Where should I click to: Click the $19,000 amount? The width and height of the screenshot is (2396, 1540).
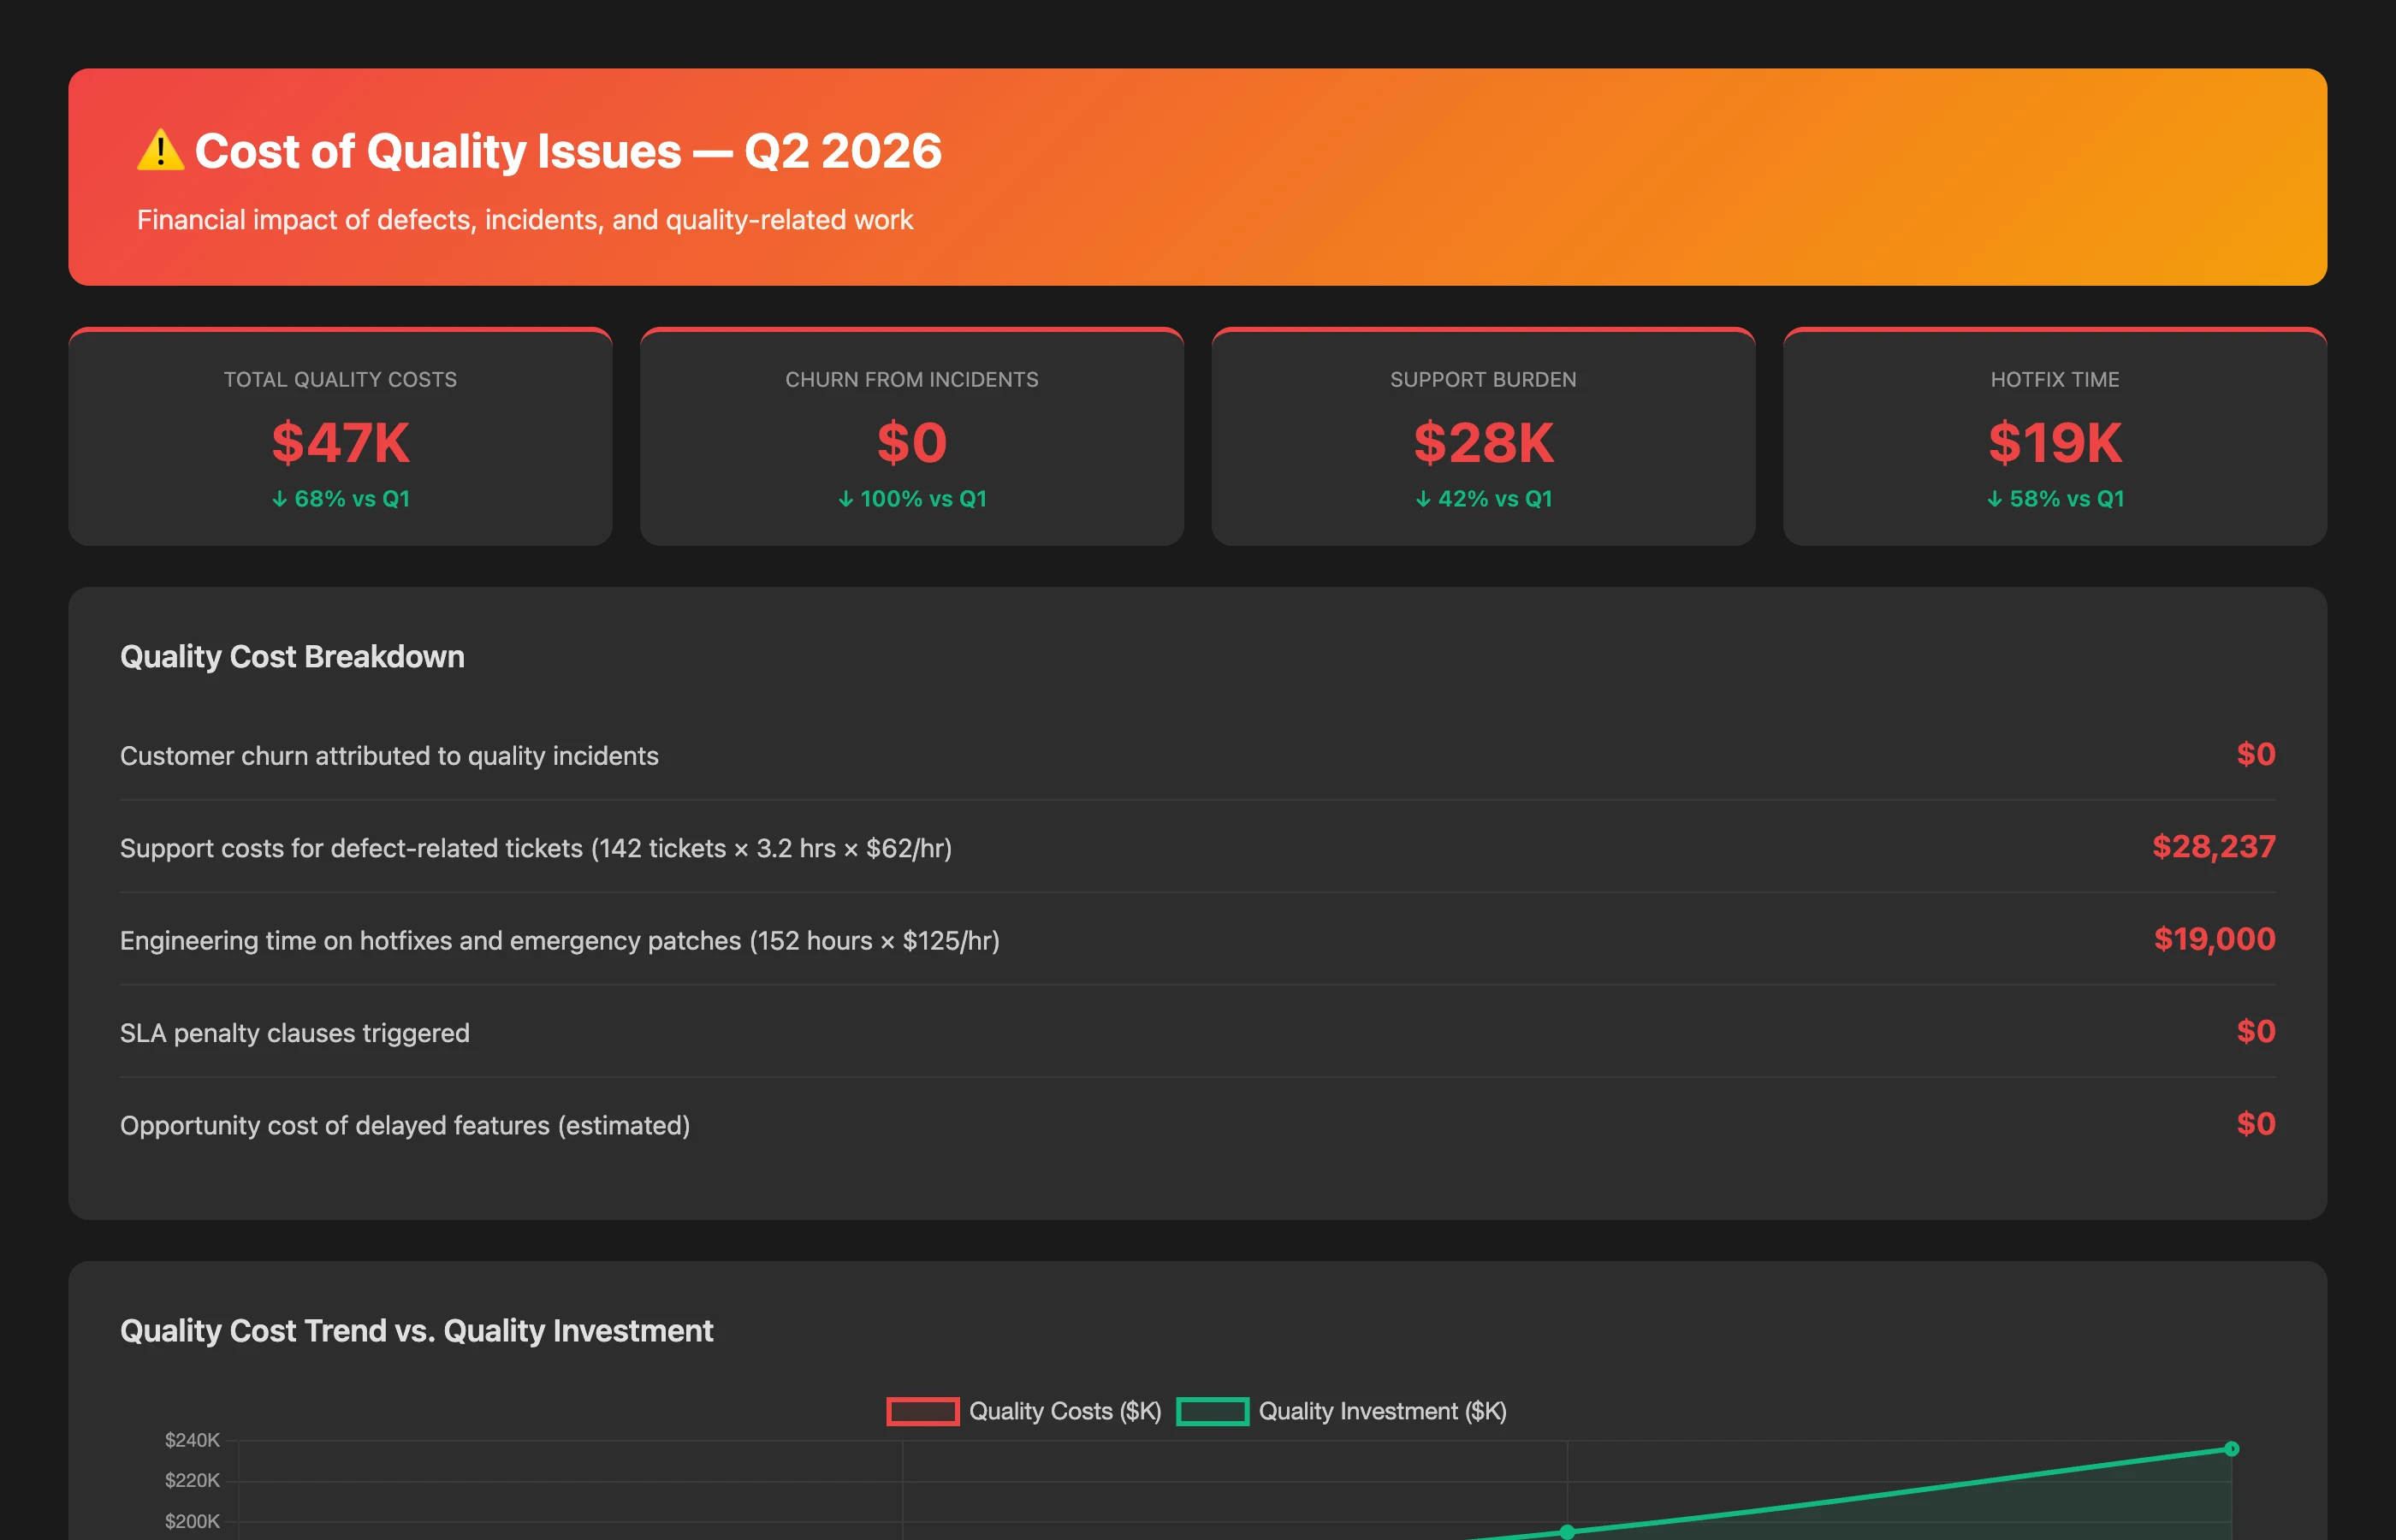(x=2215, y=939)
